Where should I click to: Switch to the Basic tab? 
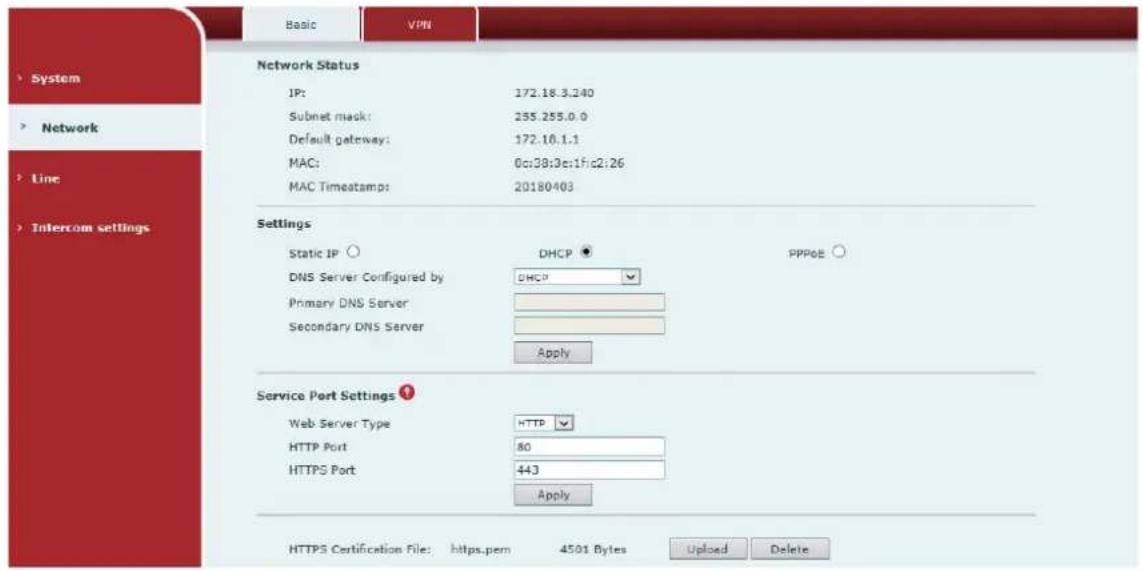click(300, 23)
